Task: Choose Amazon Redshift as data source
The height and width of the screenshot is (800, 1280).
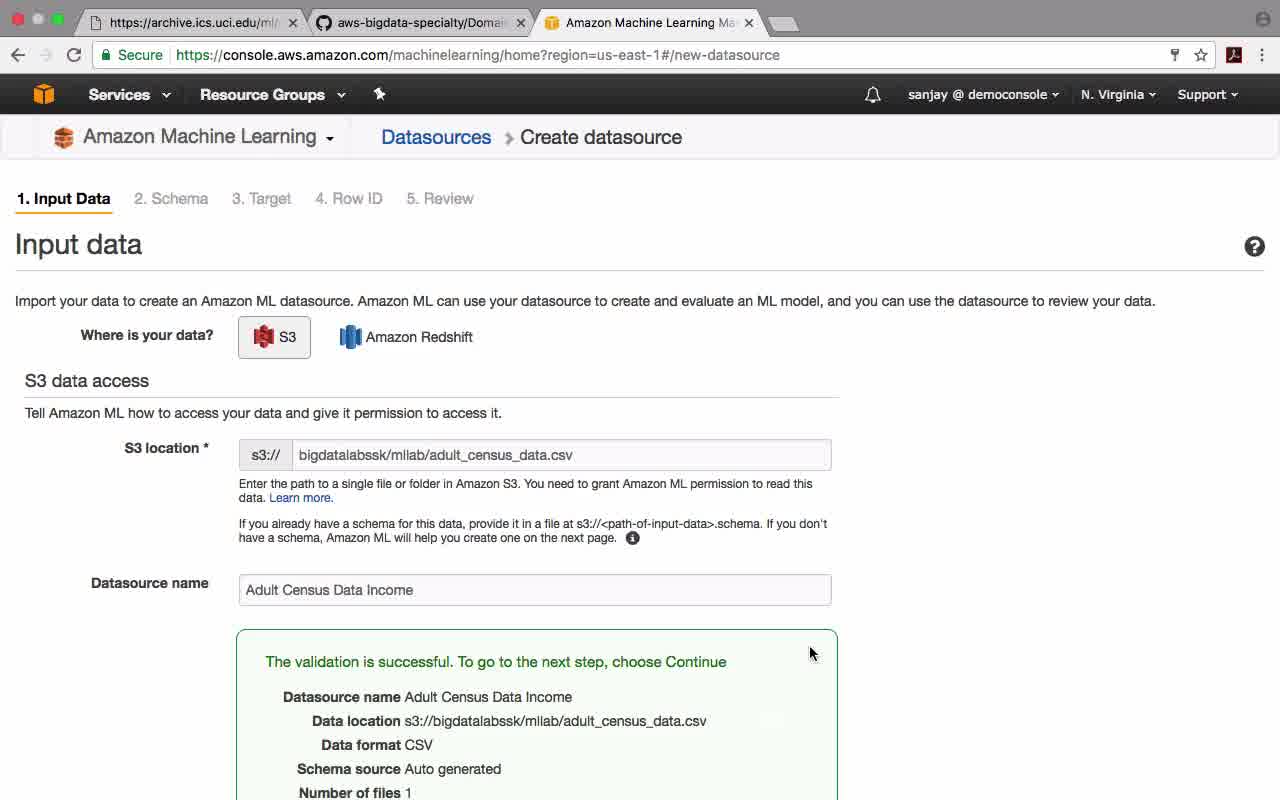Action: point(406,337)
